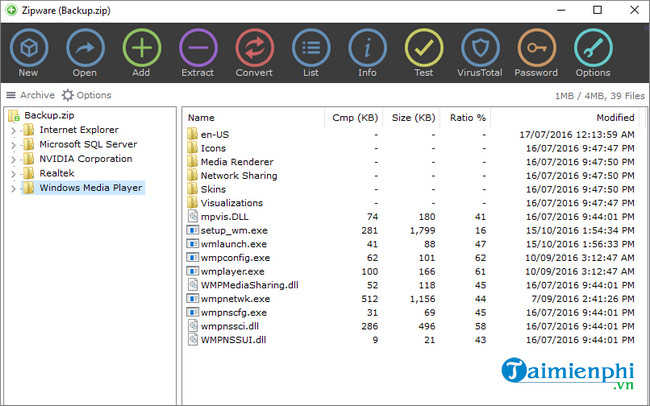The image size is (650, 406).
Task: Set archive Password with key icon
Action: (536, 48)
